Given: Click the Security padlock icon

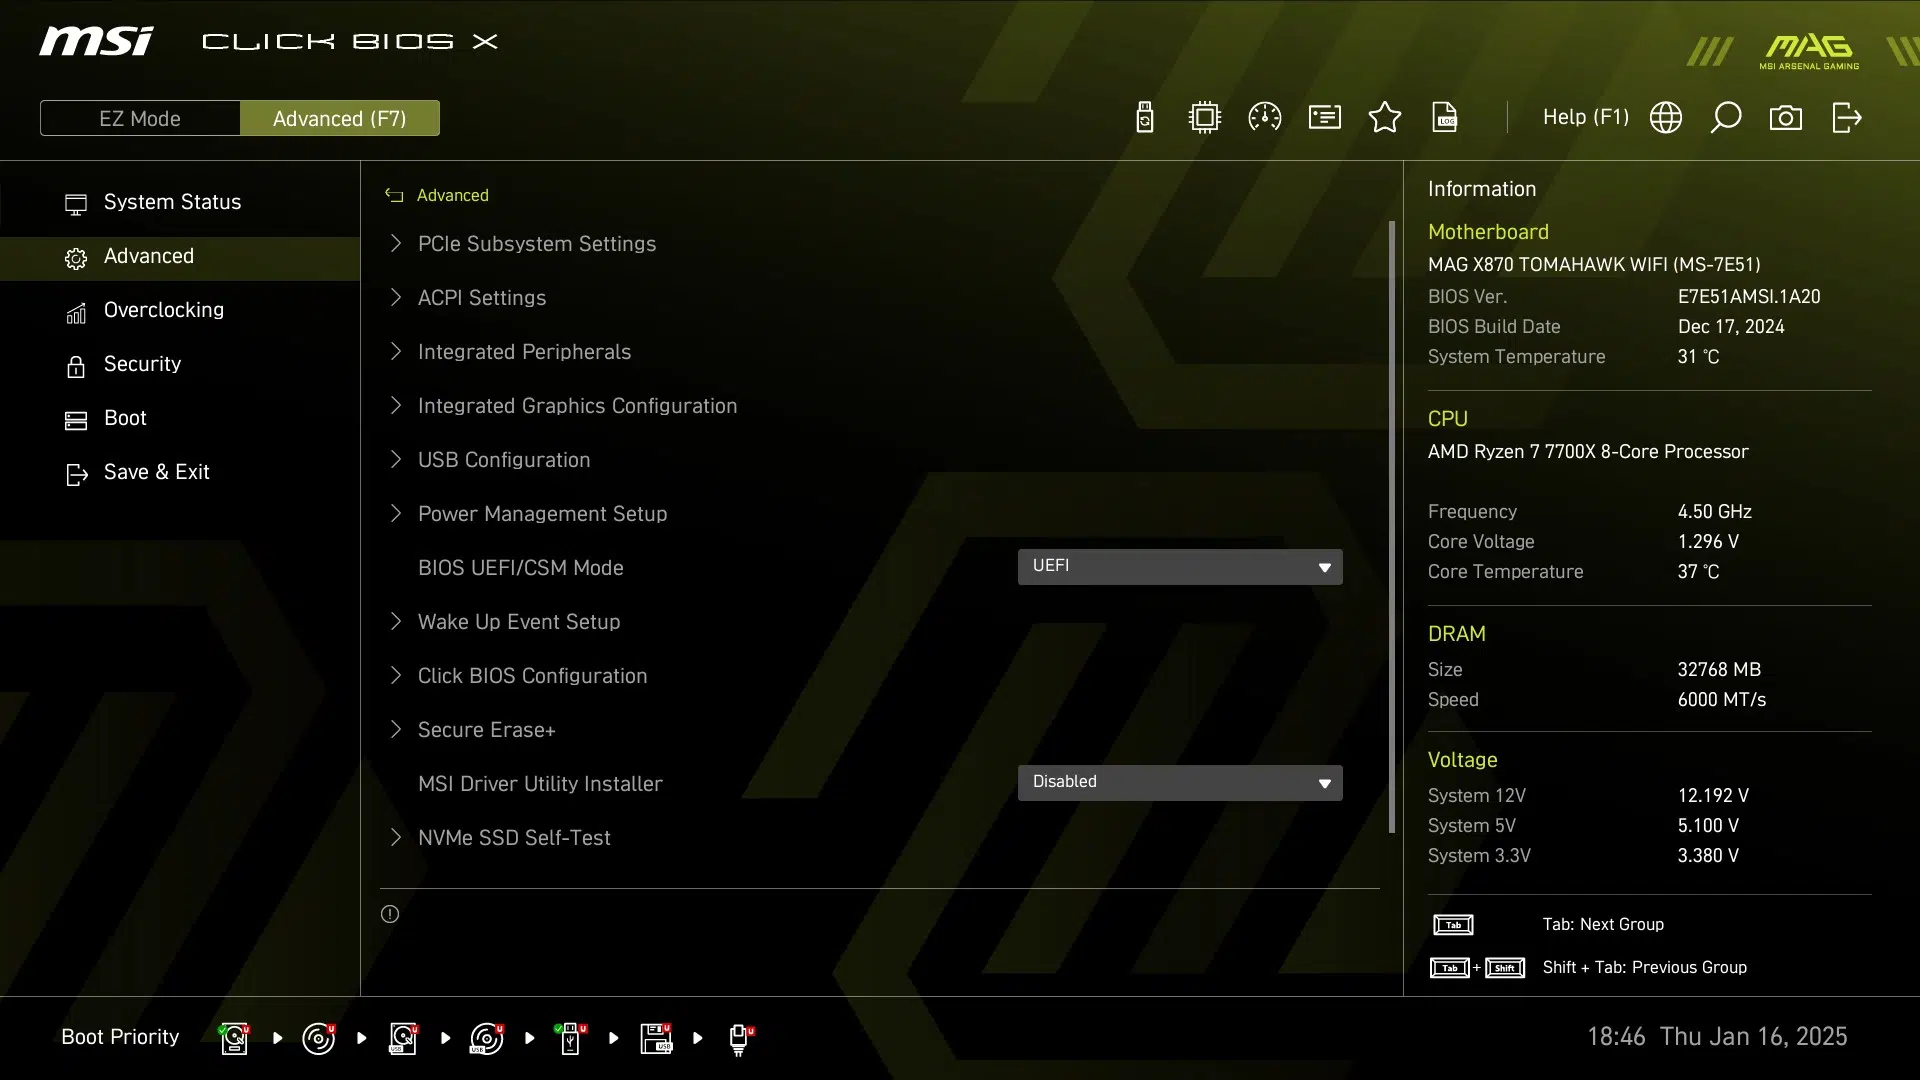Looking at the screenshot, I should [76, 366].
